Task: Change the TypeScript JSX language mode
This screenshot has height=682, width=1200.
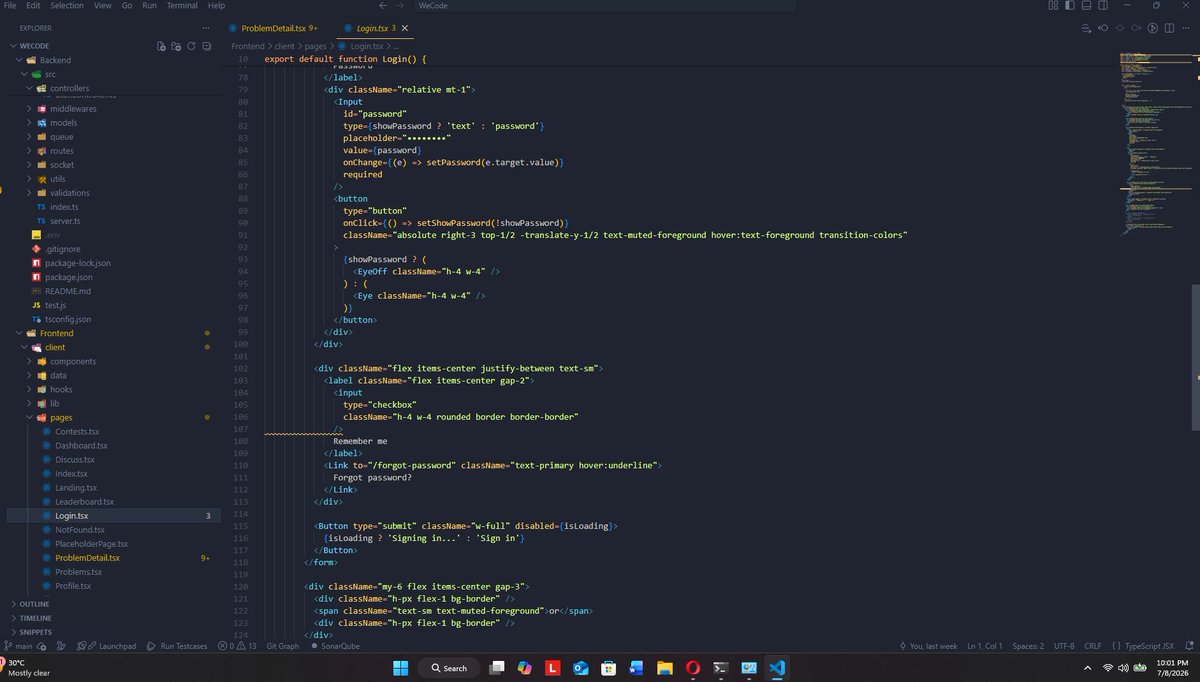Action: coord(1148,646)
